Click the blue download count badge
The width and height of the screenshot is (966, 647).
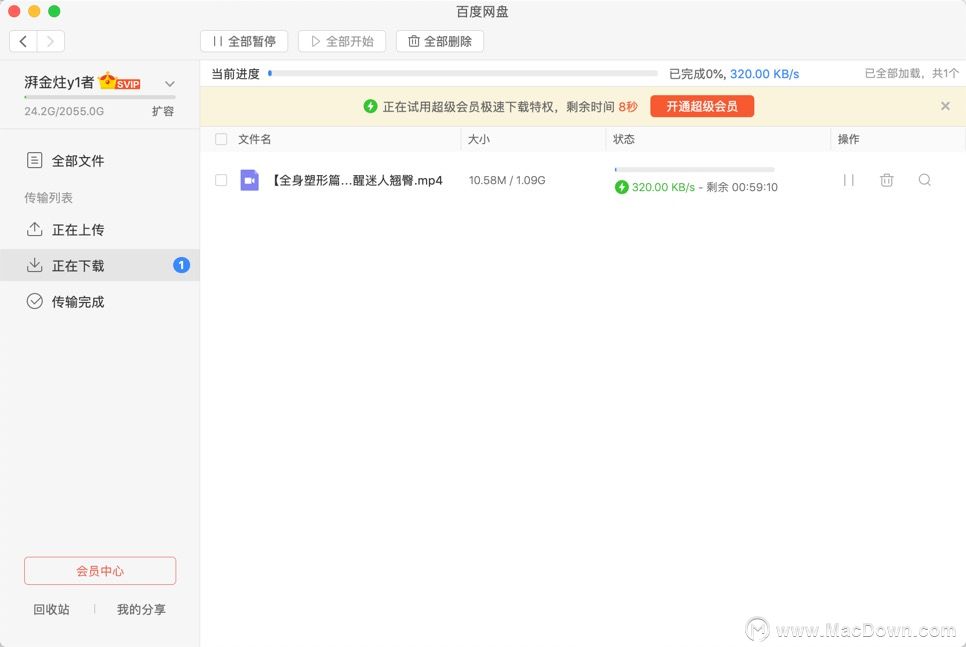[181, 265]
